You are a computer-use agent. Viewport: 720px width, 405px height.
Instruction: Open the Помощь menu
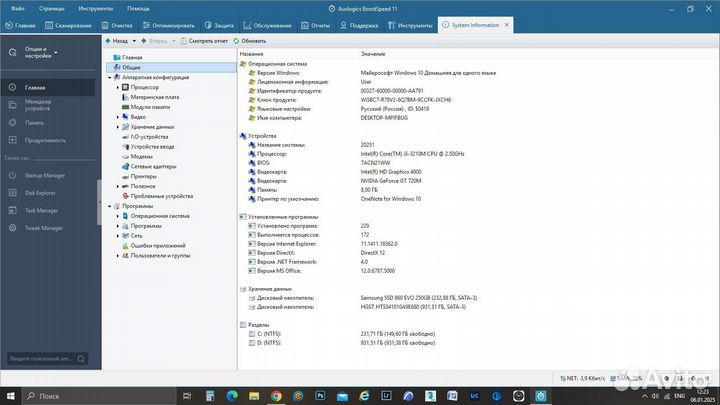(138, 8)
